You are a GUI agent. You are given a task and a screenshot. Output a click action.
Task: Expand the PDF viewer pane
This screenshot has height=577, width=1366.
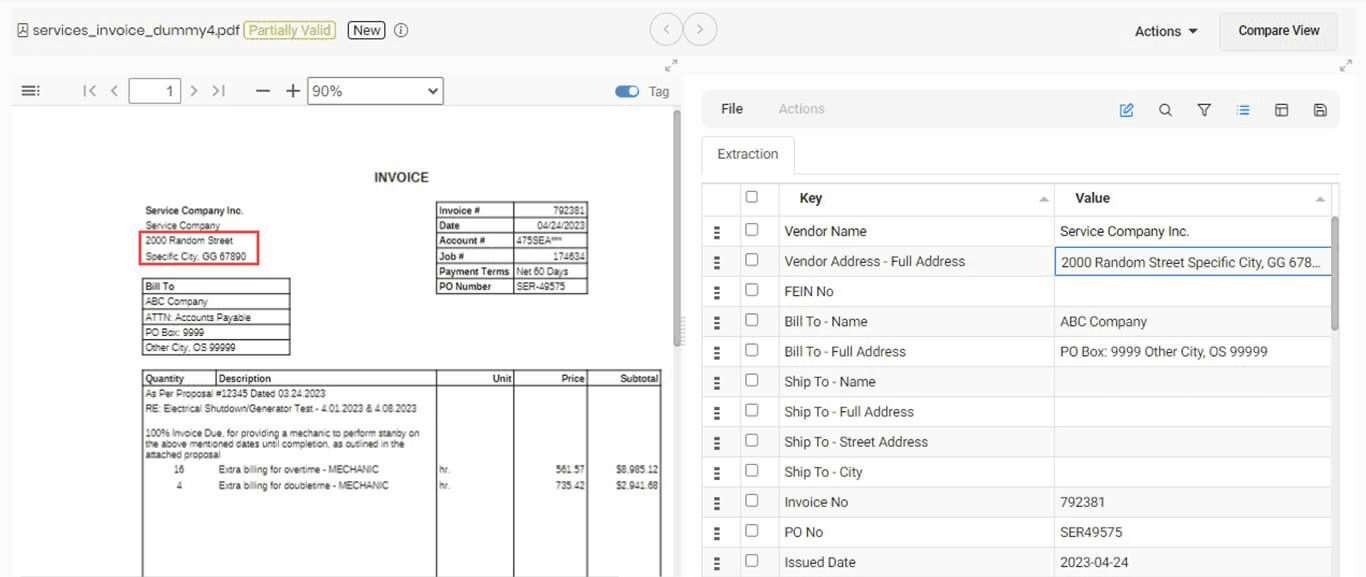(671, 65)
